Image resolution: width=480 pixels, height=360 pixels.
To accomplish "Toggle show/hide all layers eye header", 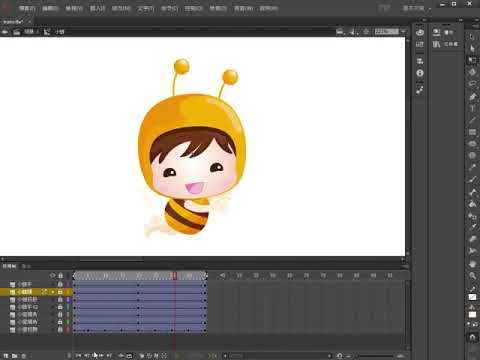I will pyautogui.click(x=52, y=276).
